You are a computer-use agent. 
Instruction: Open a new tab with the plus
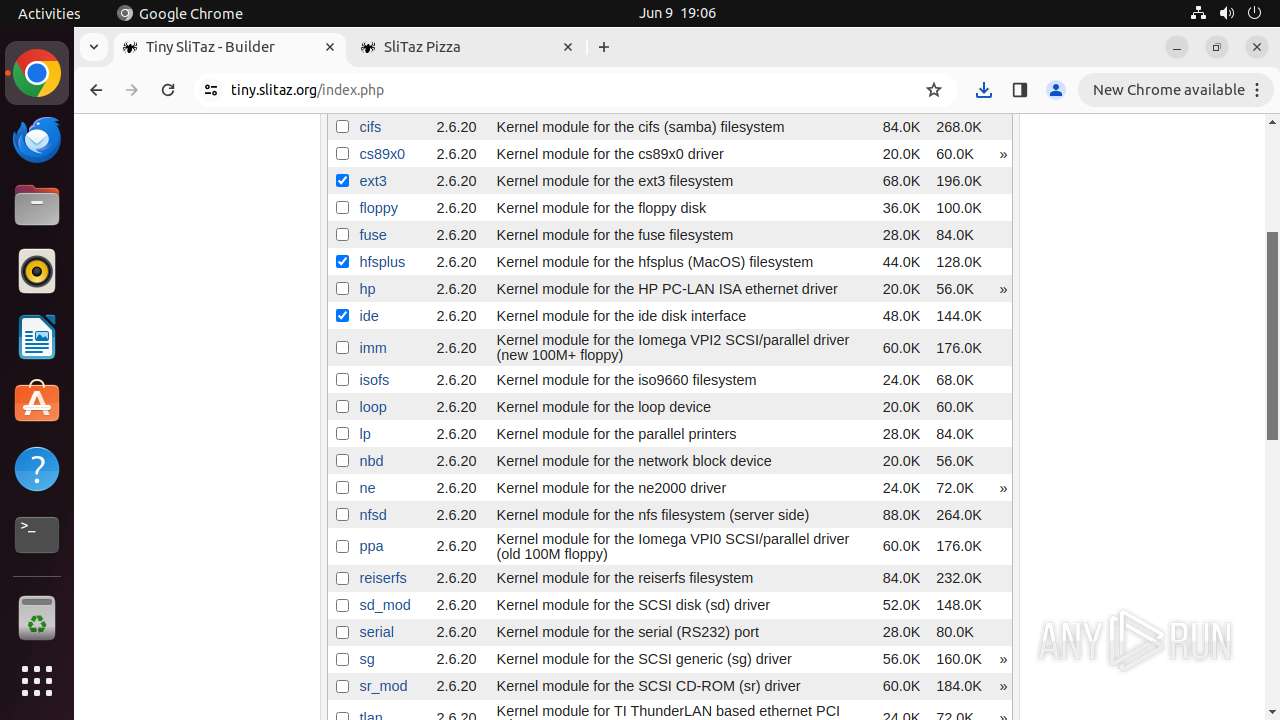tap(604, 47)
